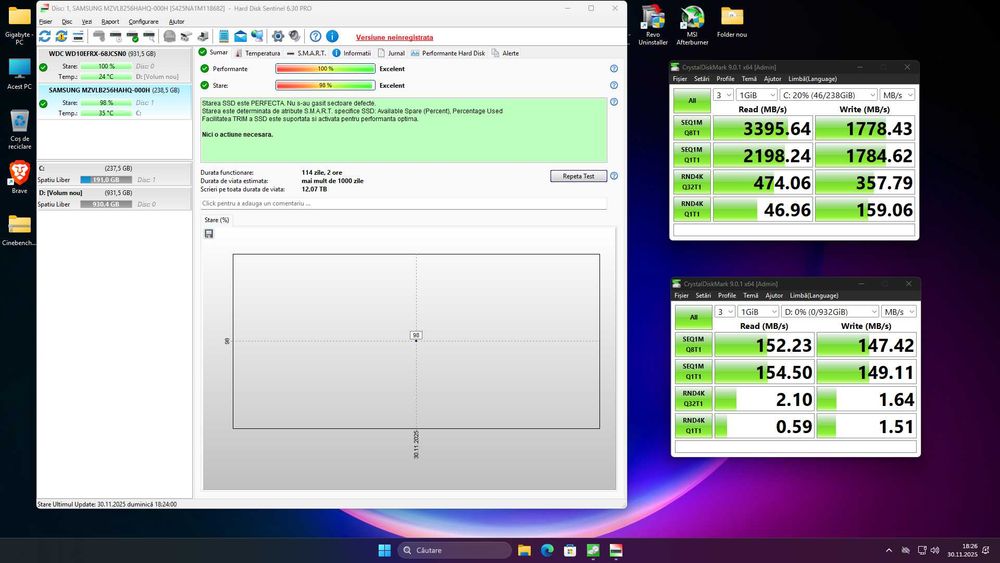This screenshot has height=563, width=1000.
Task: Click the blue info circle toolbar icon
Action: click(332, 36)
